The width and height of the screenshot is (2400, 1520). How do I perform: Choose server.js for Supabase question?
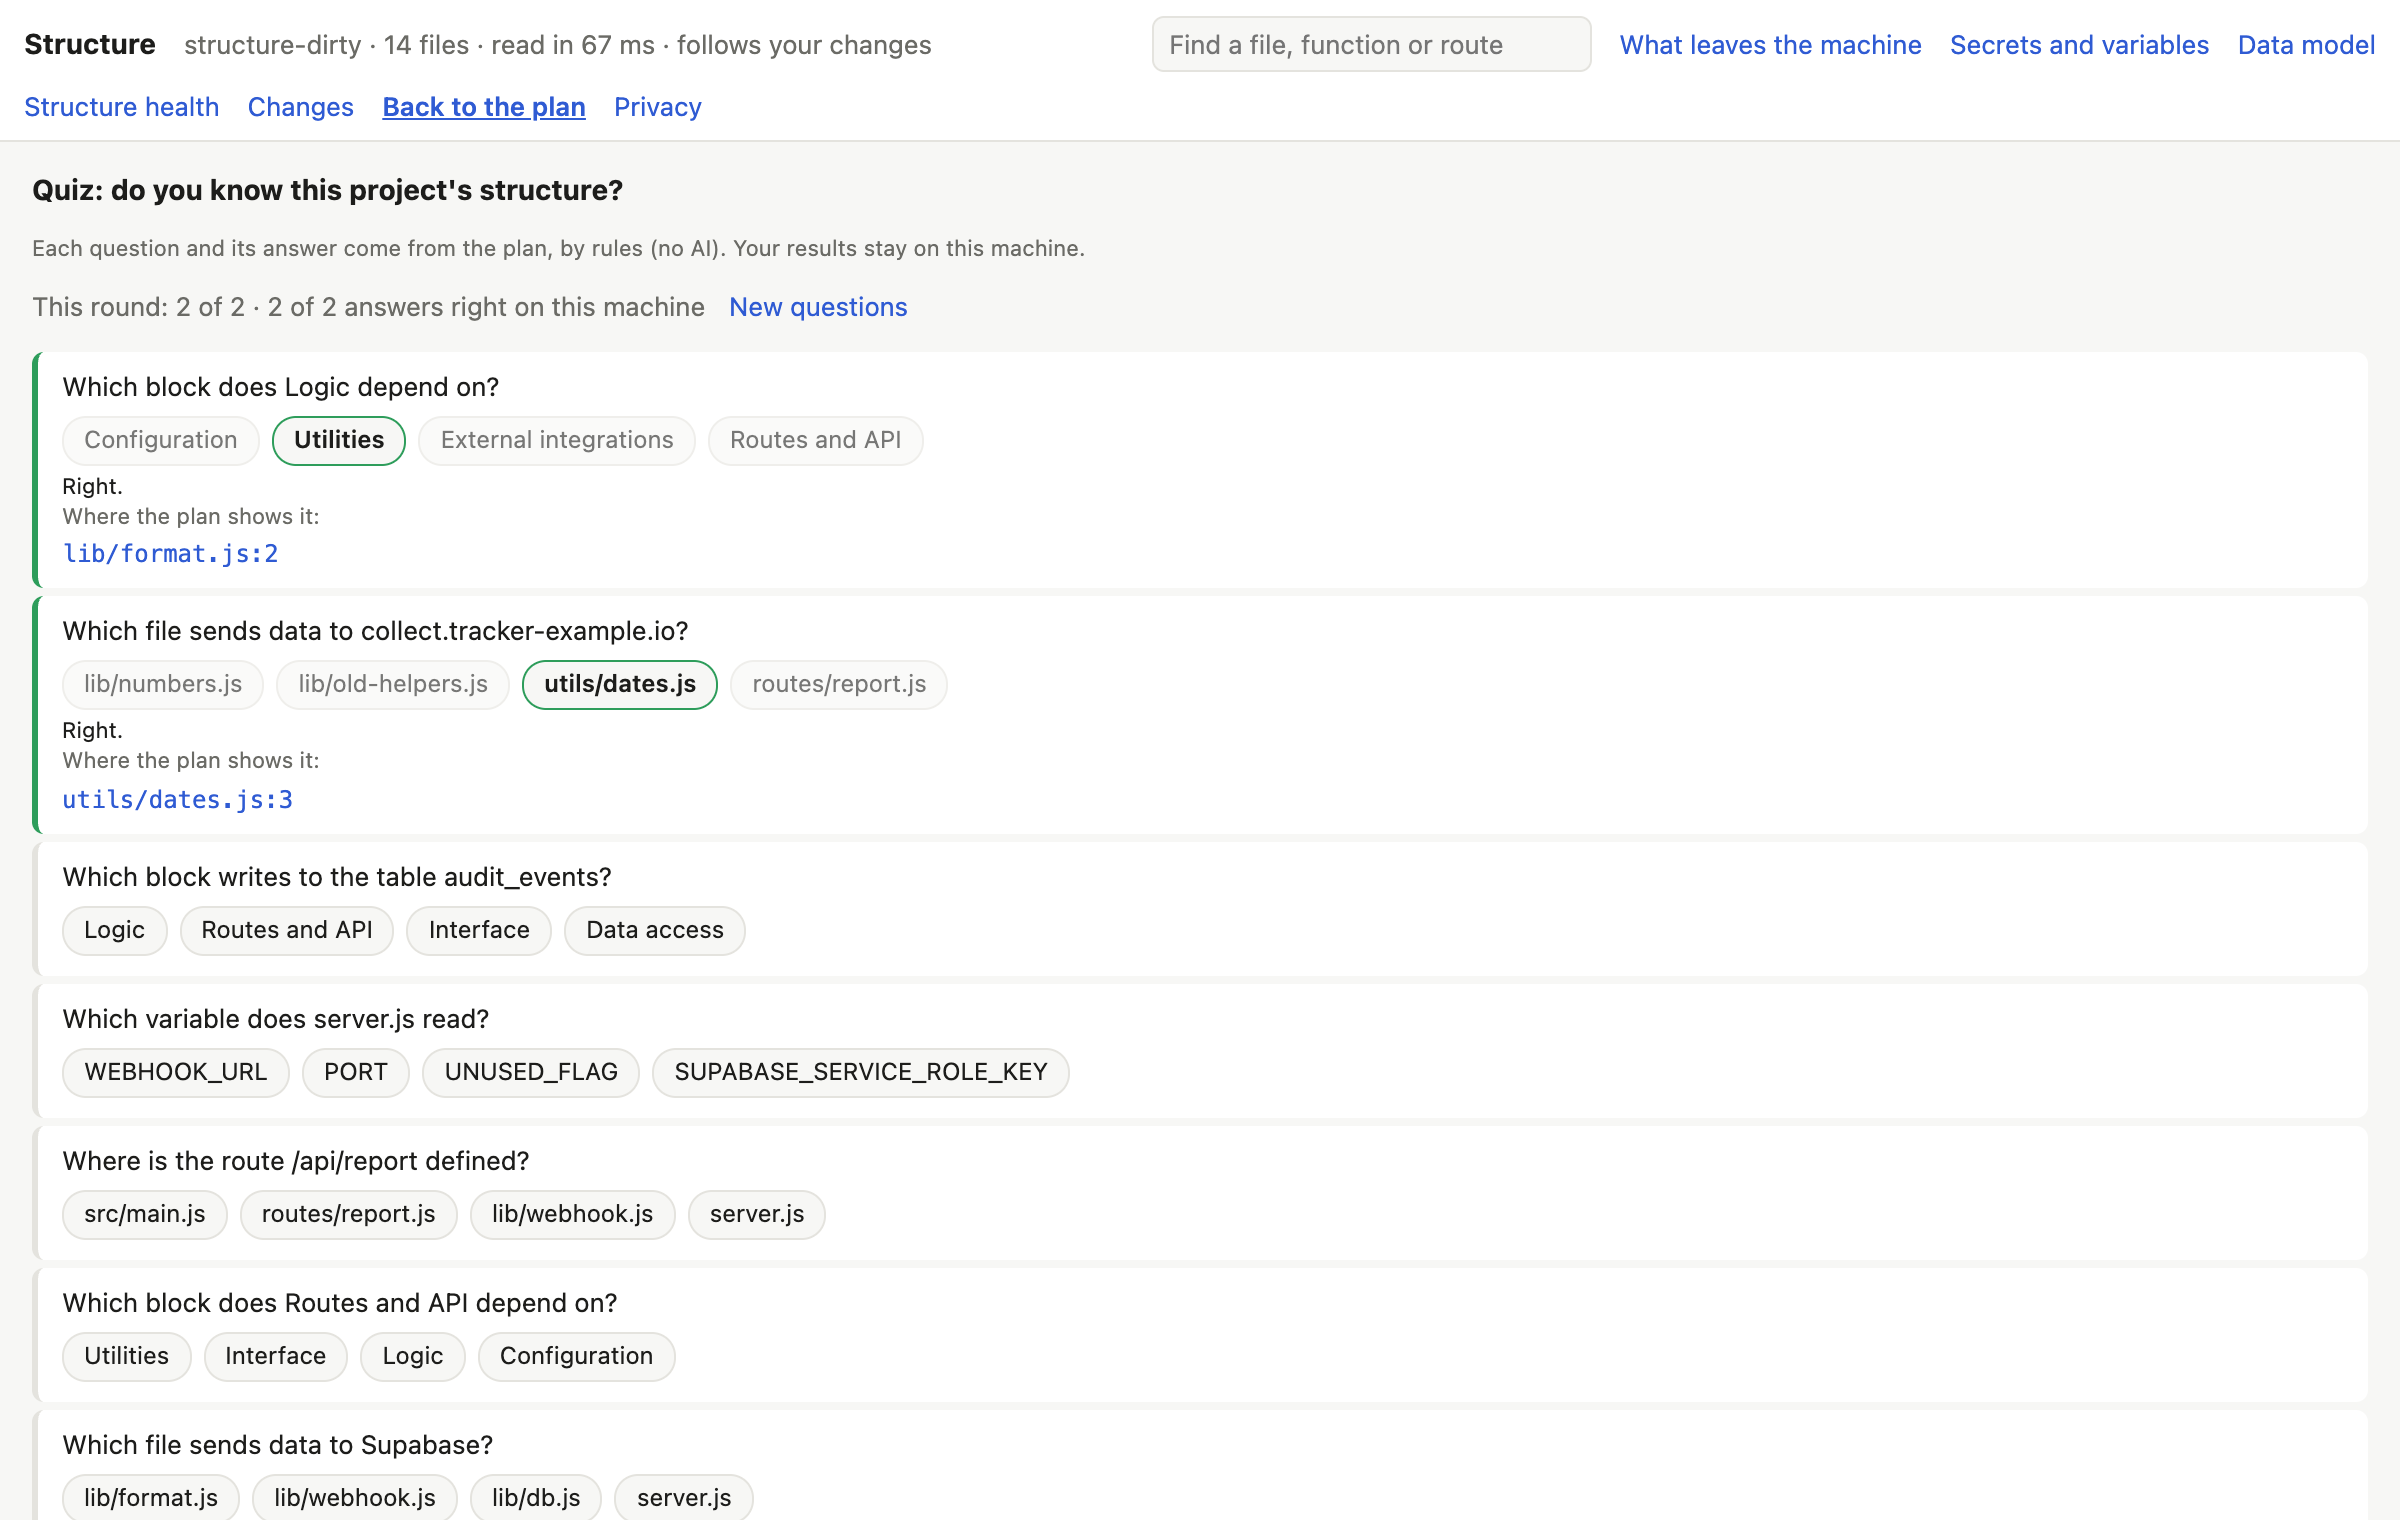(684, 1497)
